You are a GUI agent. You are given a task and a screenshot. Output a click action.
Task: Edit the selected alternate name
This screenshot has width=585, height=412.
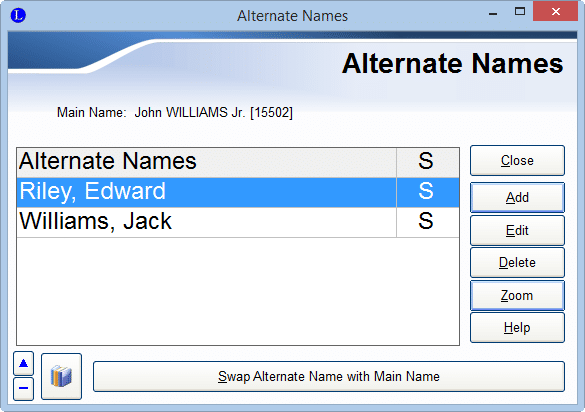coord(517,230)
